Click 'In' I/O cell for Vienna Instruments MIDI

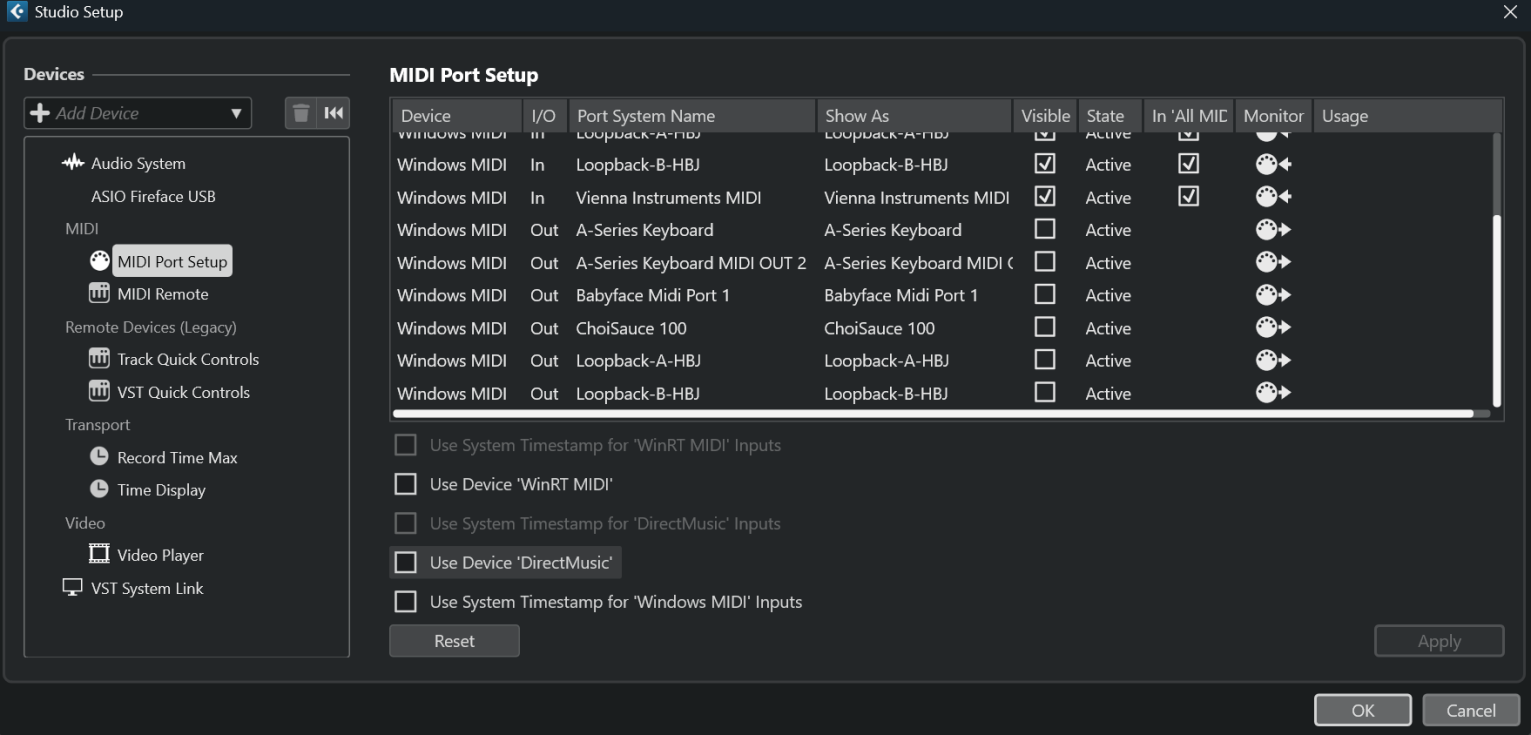coord(538,197)
